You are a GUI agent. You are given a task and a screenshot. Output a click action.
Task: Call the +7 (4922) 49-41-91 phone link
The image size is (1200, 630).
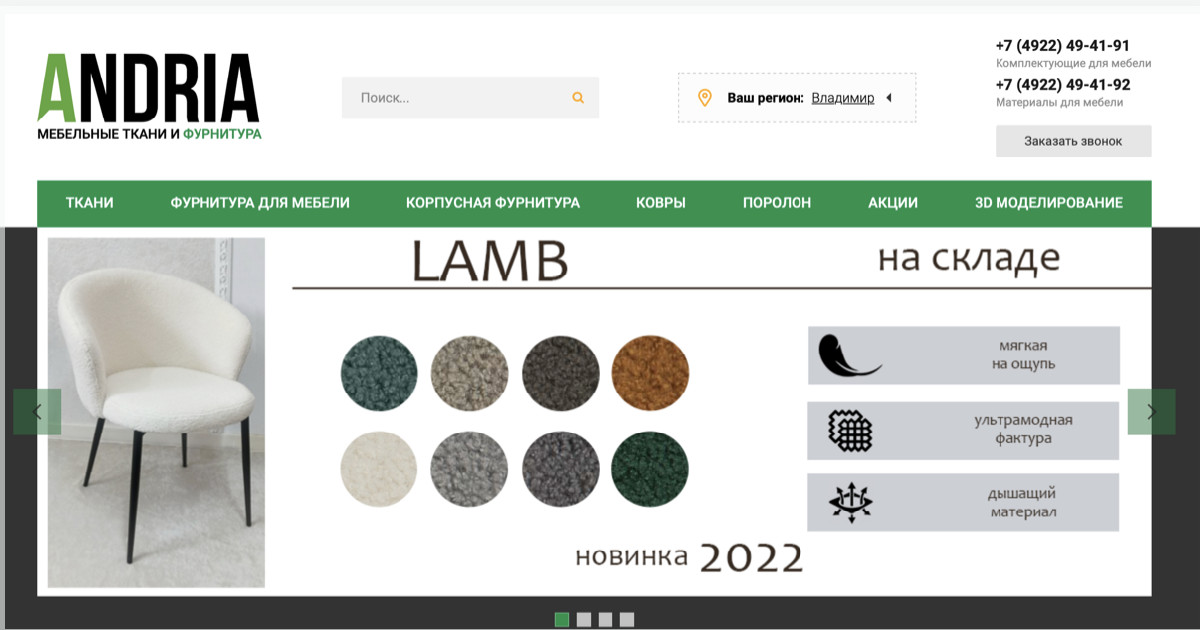coord(1063,46)
